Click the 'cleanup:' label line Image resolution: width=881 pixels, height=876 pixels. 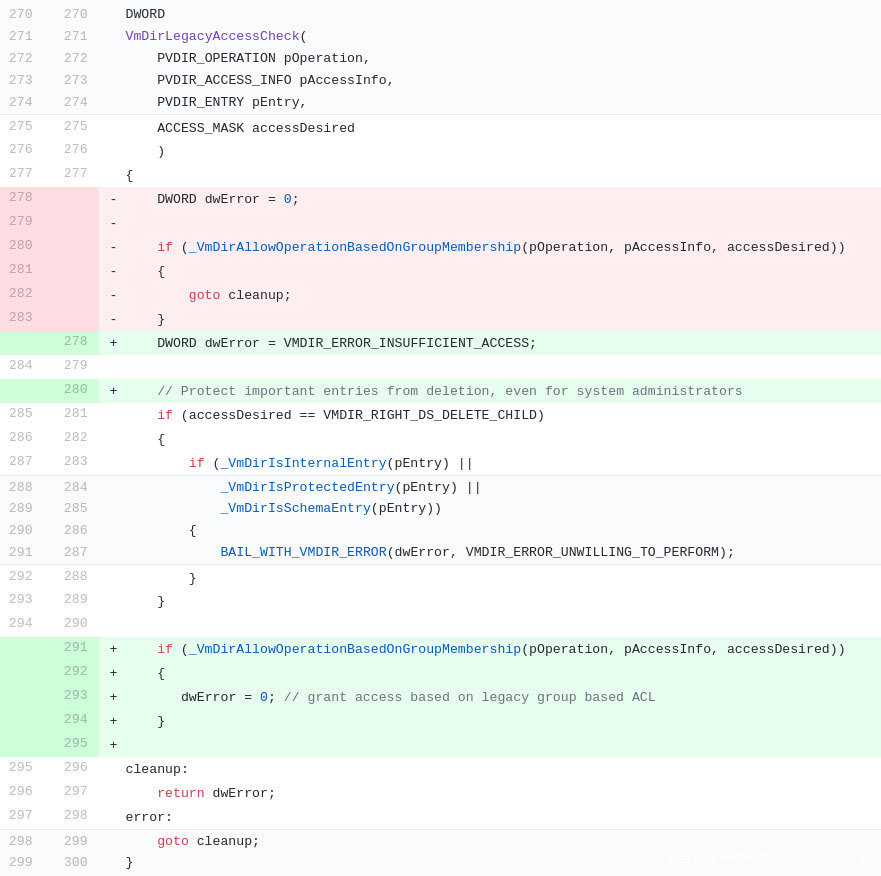tap(157, 770)
